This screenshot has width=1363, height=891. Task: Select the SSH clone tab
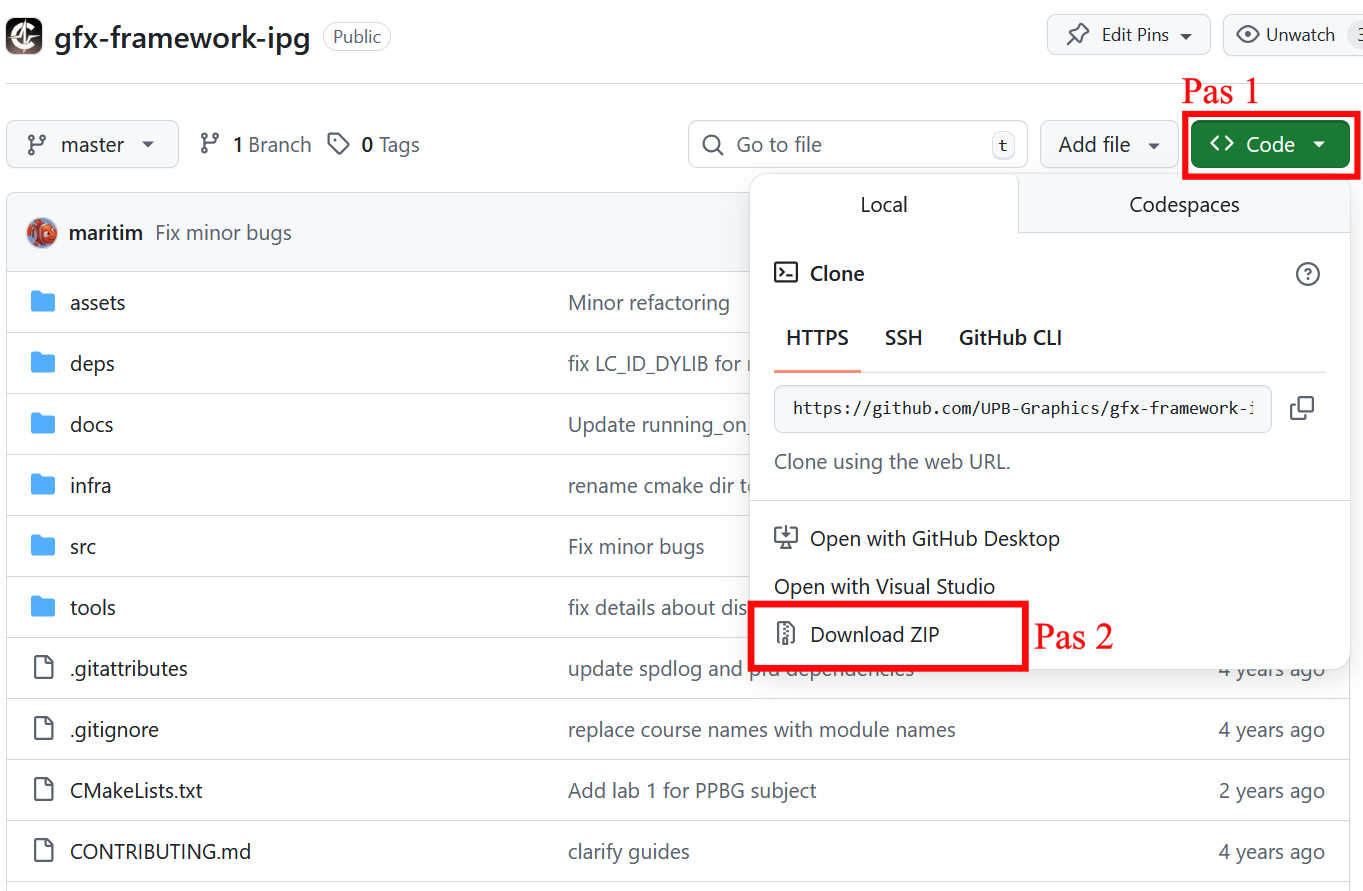tap(903, 338)
